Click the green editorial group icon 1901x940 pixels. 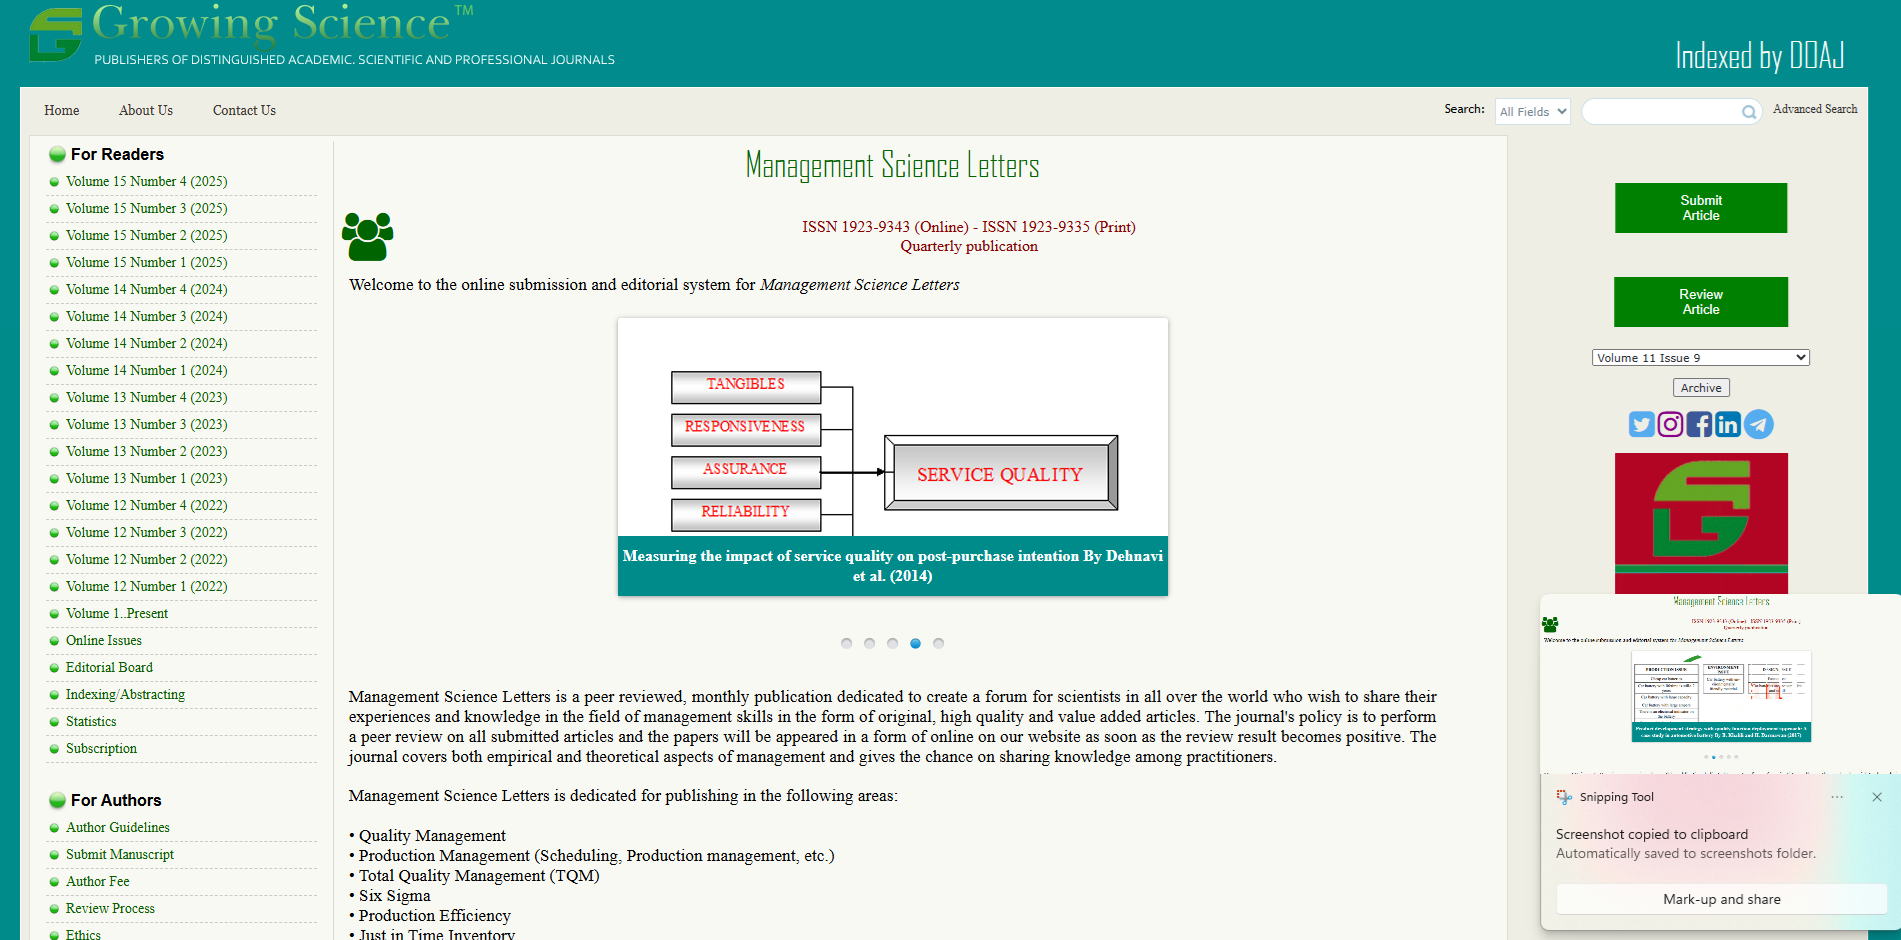[367, 237]
